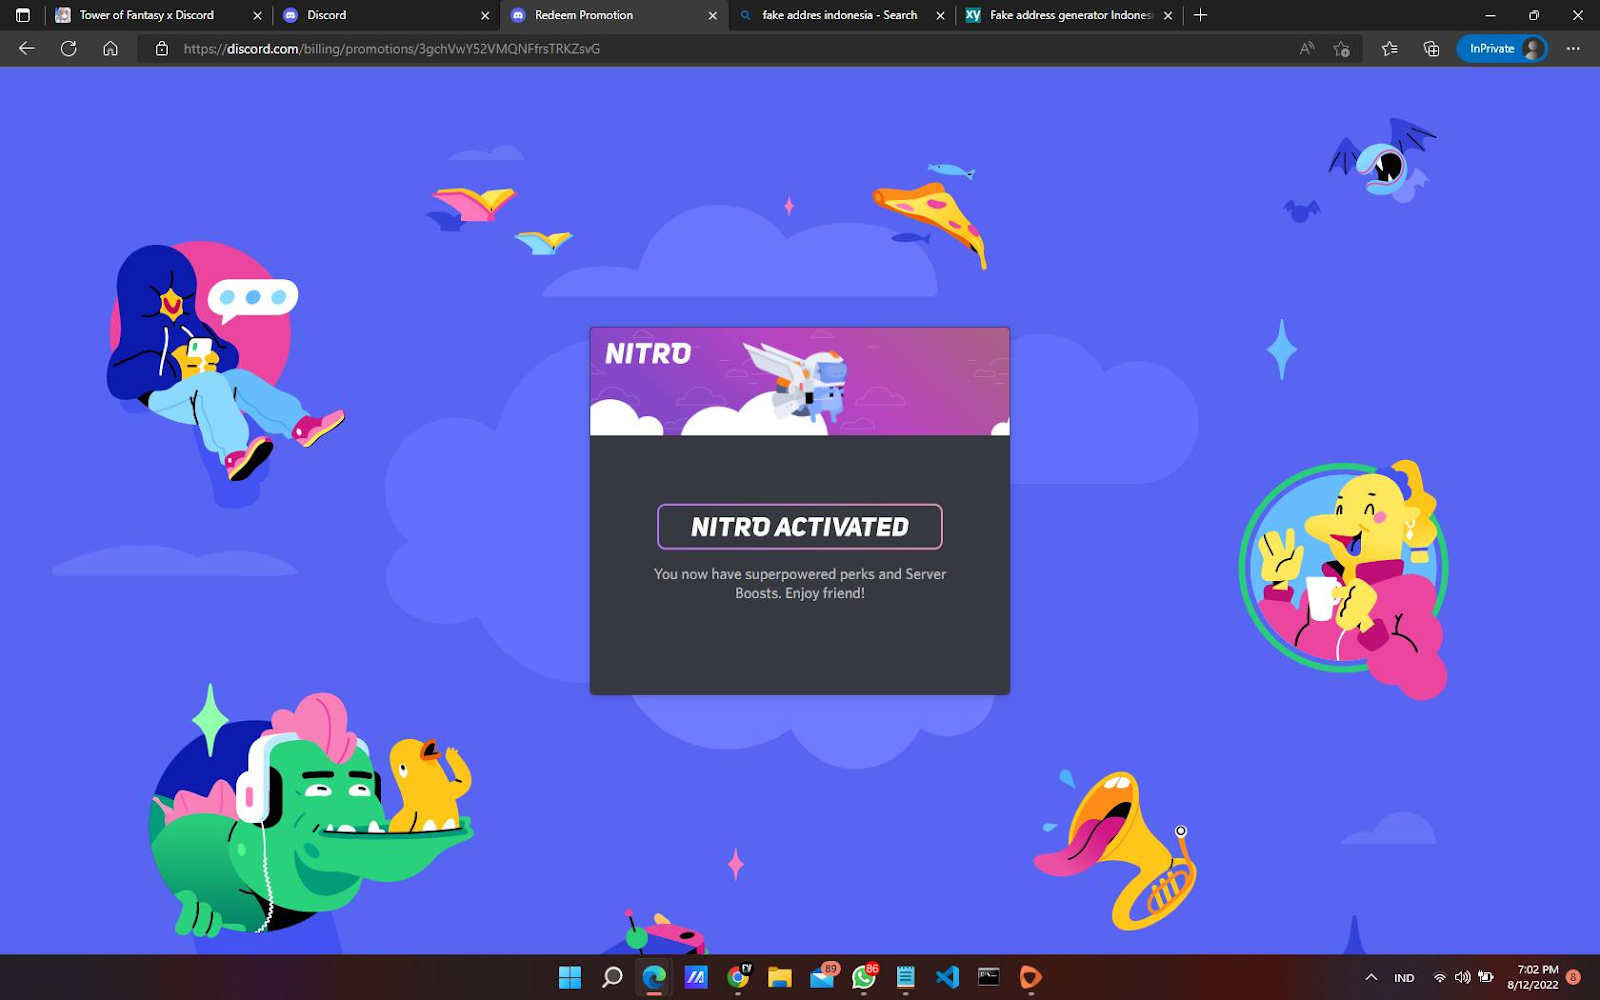Go back to the previous page
Screen dimensions: 1600x1000
27,48
